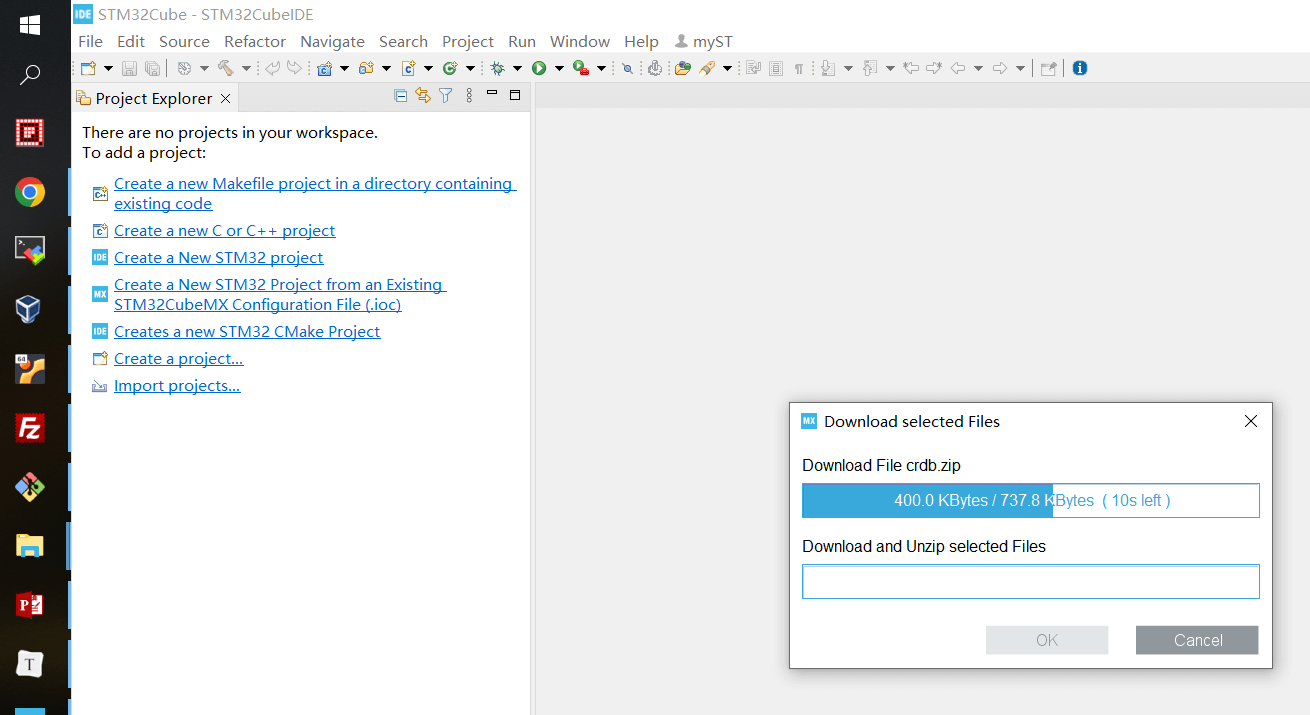Open the Window menu
The image size is (1310, 715).
(580, 41)
